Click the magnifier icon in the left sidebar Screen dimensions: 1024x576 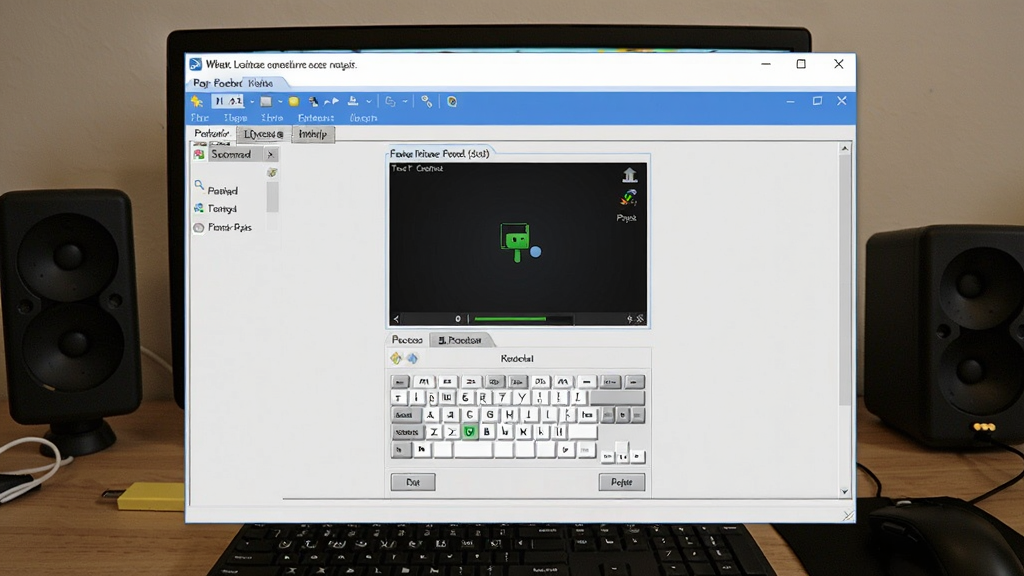(199, 186)
